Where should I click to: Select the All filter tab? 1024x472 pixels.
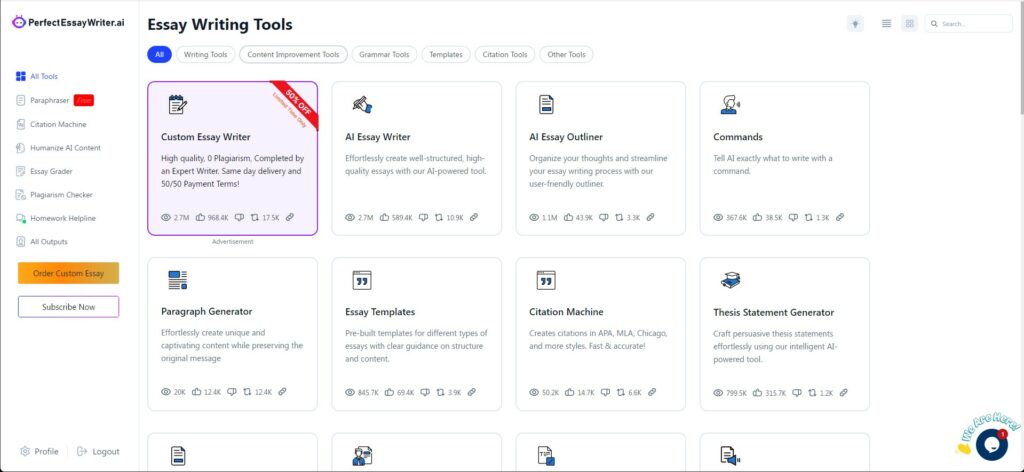coord(159,55)
